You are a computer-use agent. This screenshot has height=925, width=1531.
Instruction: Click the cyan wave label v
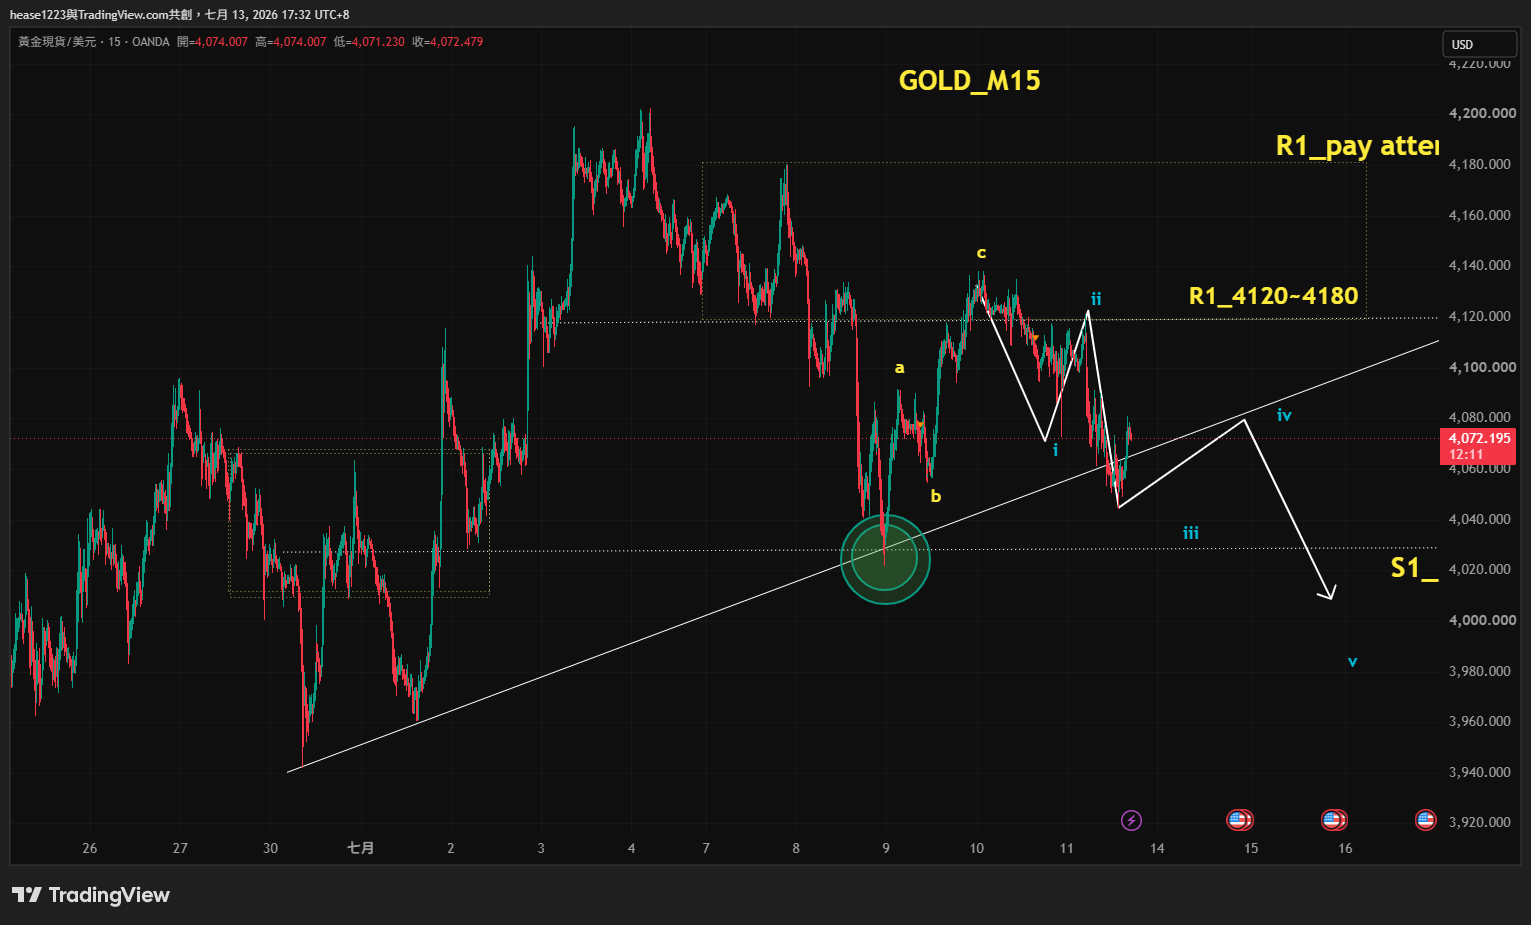click(1352, 662)
